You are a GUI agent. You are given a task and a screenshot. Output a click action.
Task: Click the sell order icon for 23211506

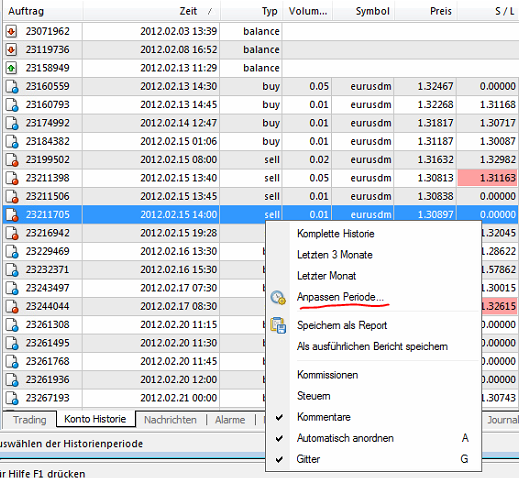pyautogui.click(x=12, y=197)
